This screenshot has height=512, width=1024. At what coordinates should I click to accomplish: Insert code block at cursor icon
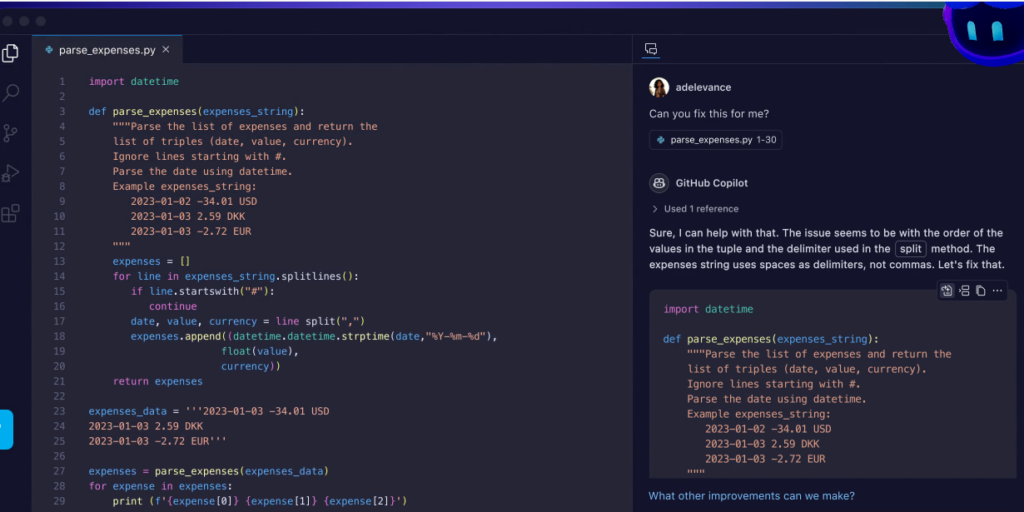(x=964, y=291)
